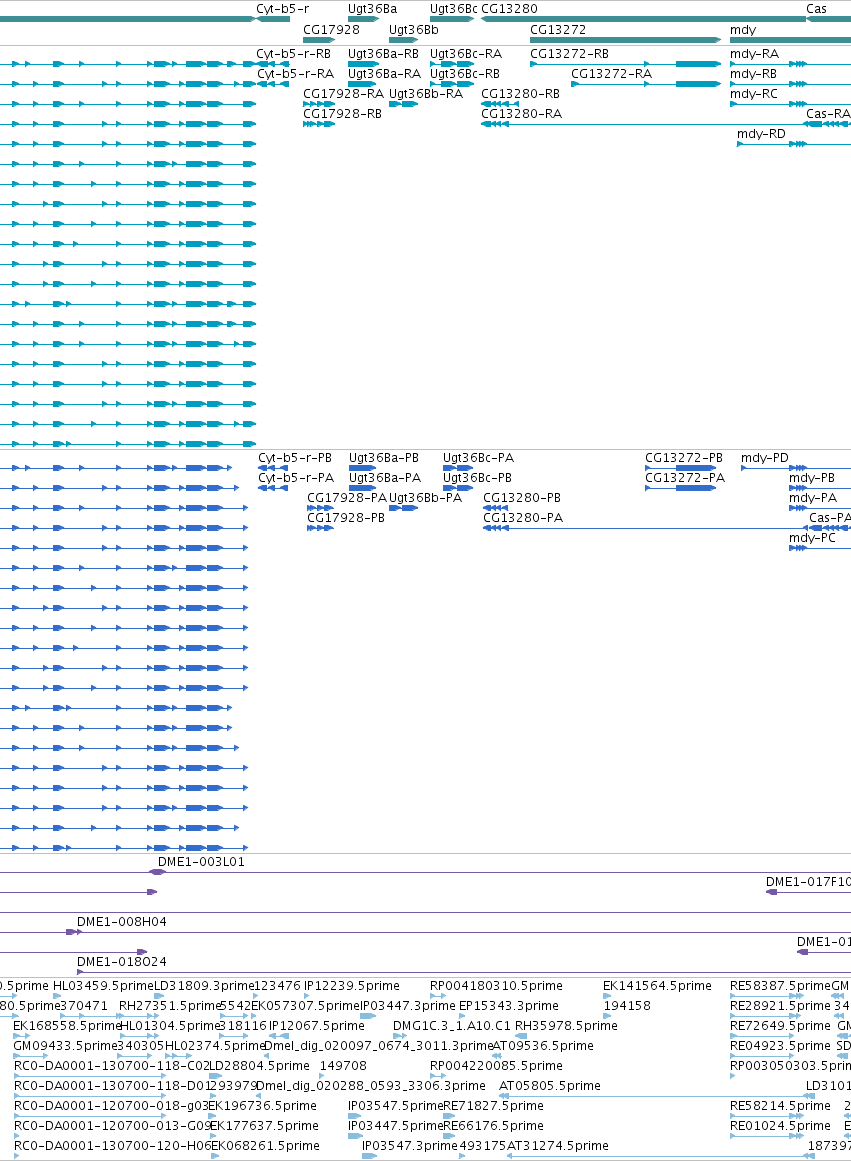Select the 194158 feature label
The width and height of the screenshot is (851, 1161).
pos(627,1006)
